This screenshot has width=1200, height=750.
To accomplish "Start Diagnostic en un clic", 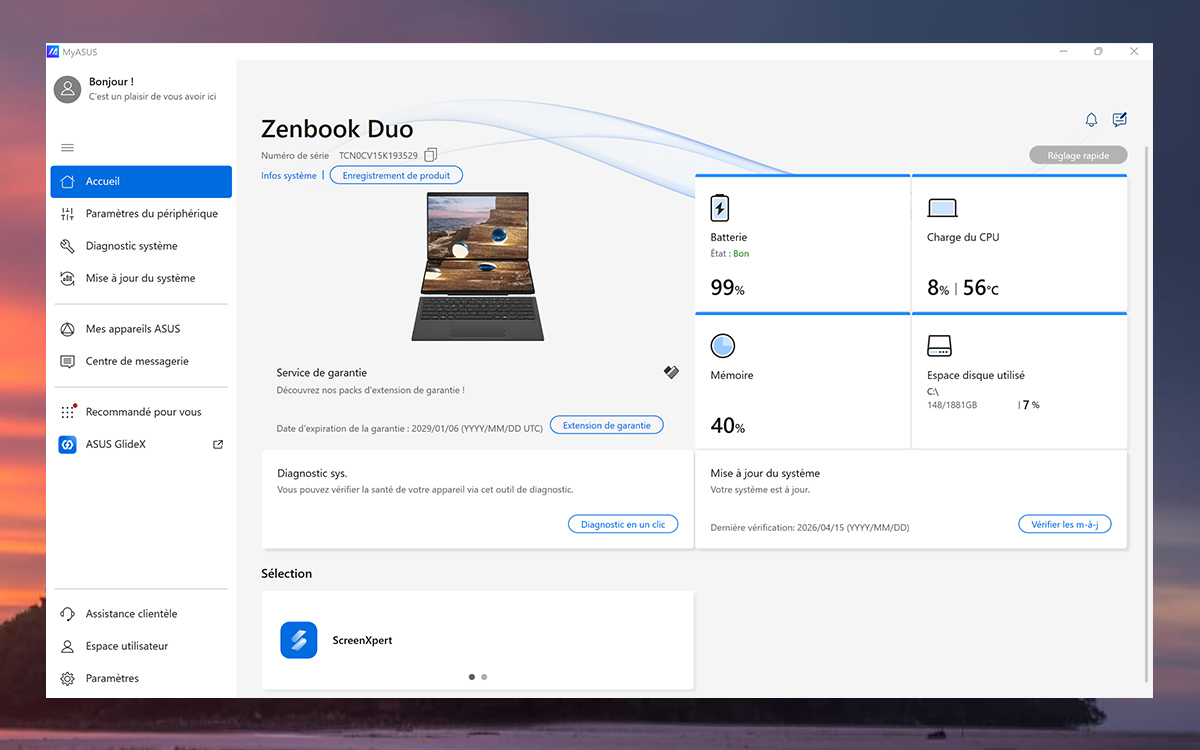I will [623, 523].
